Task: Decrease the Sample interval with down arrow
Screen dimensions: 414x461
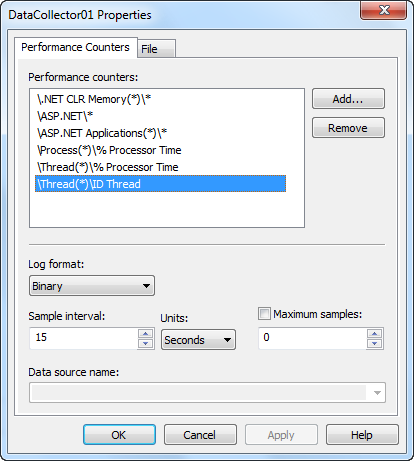Action: 145,343
